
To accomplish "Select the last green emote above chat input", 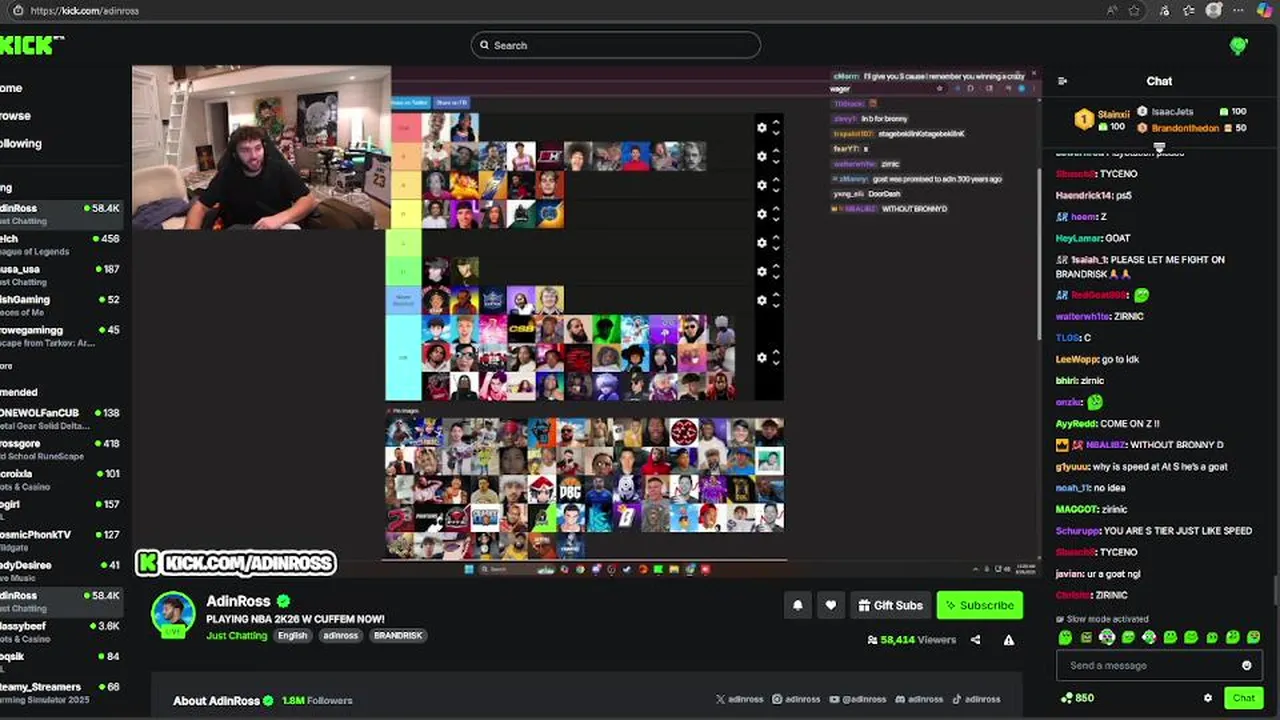I will point(1253,637).
